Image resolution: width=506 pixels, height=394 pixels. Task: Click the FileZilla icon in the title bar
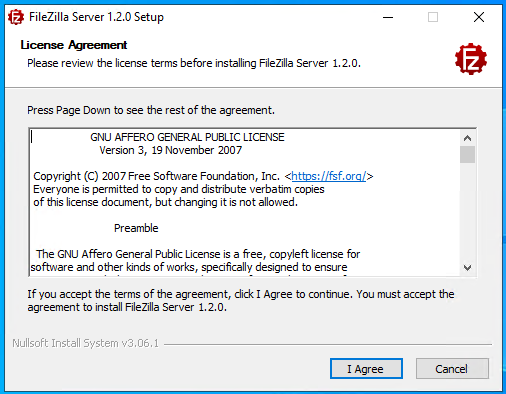[x=16, y=17]
